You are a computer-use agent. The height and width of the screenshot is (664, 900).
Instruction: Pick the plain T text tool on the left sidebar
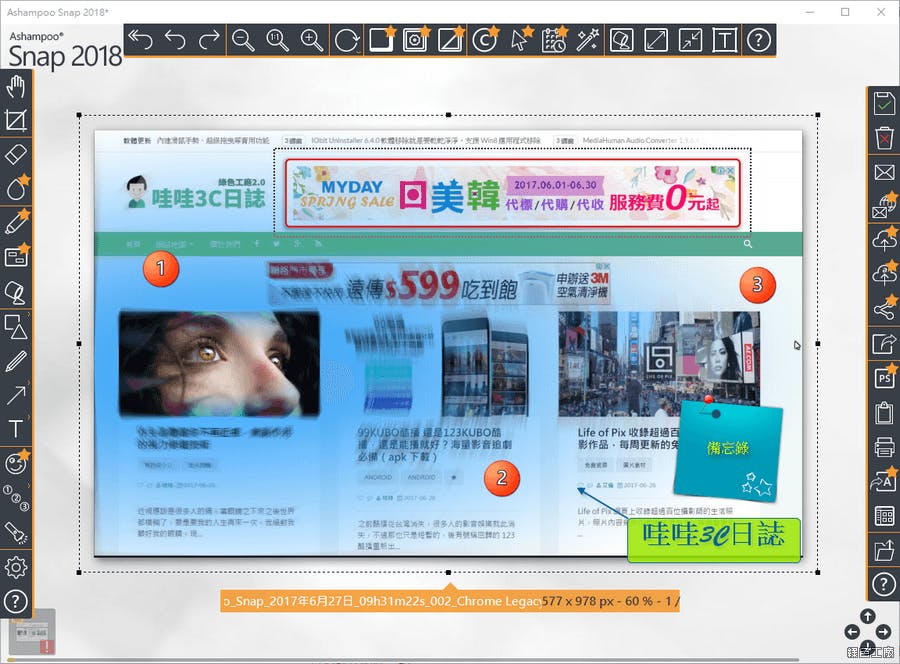(x=15, y=429)
